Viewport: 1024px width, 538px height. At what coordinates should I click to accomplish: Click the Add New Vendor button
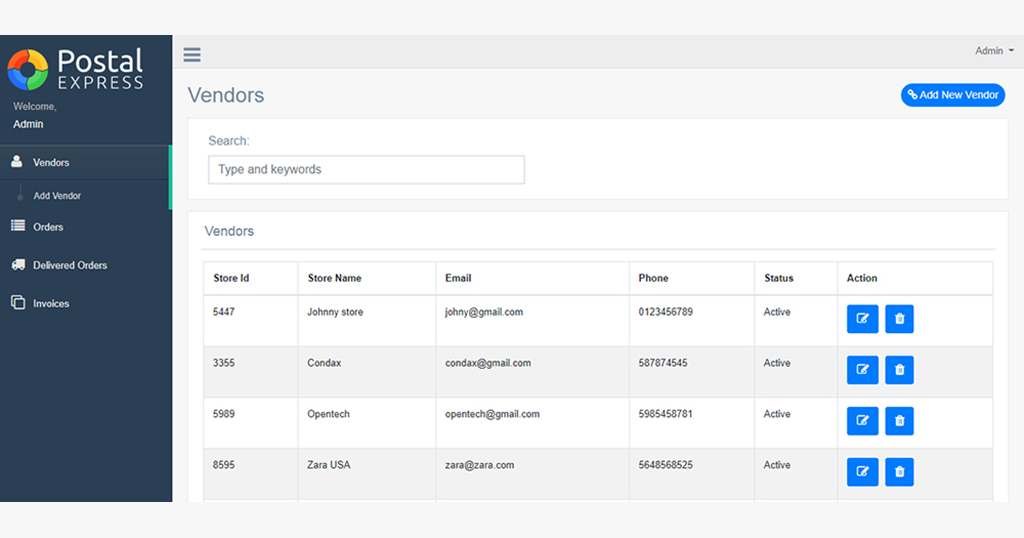click(953, 95)
